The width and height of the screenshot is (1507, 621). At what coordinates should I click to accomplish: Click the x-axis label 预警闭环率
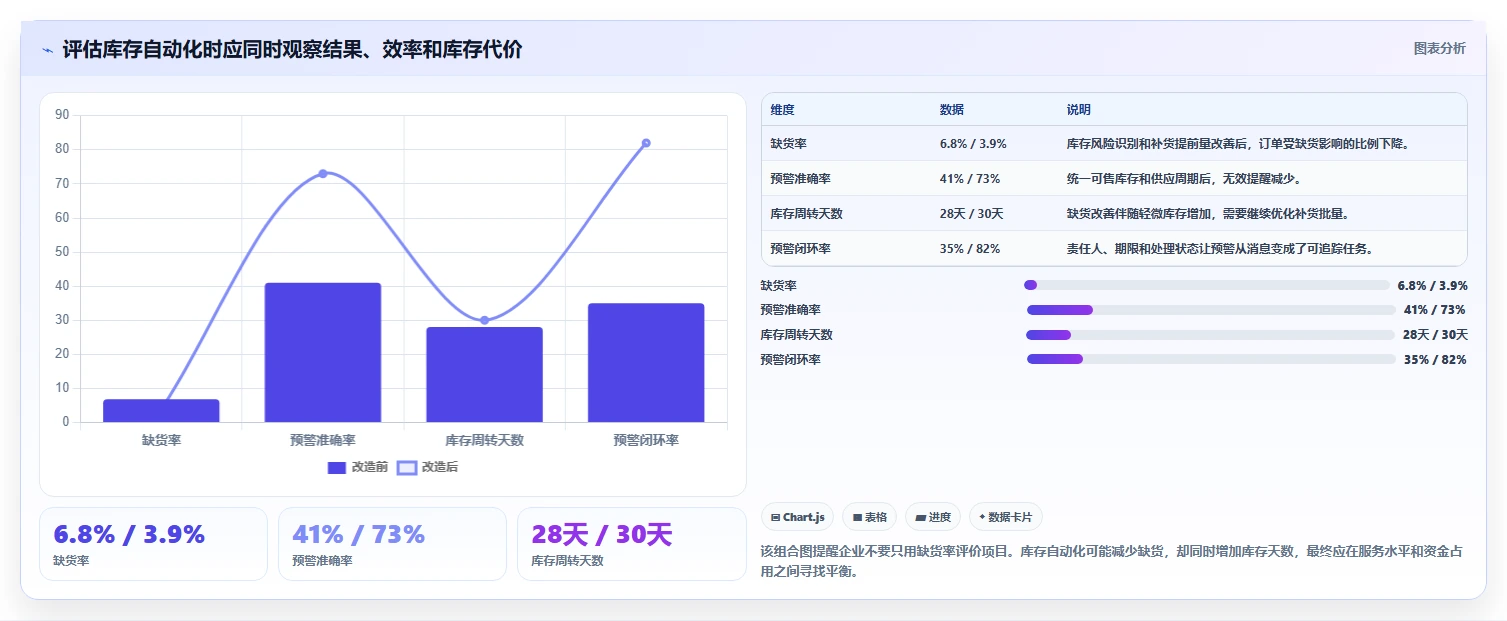[x=646, y=440]
